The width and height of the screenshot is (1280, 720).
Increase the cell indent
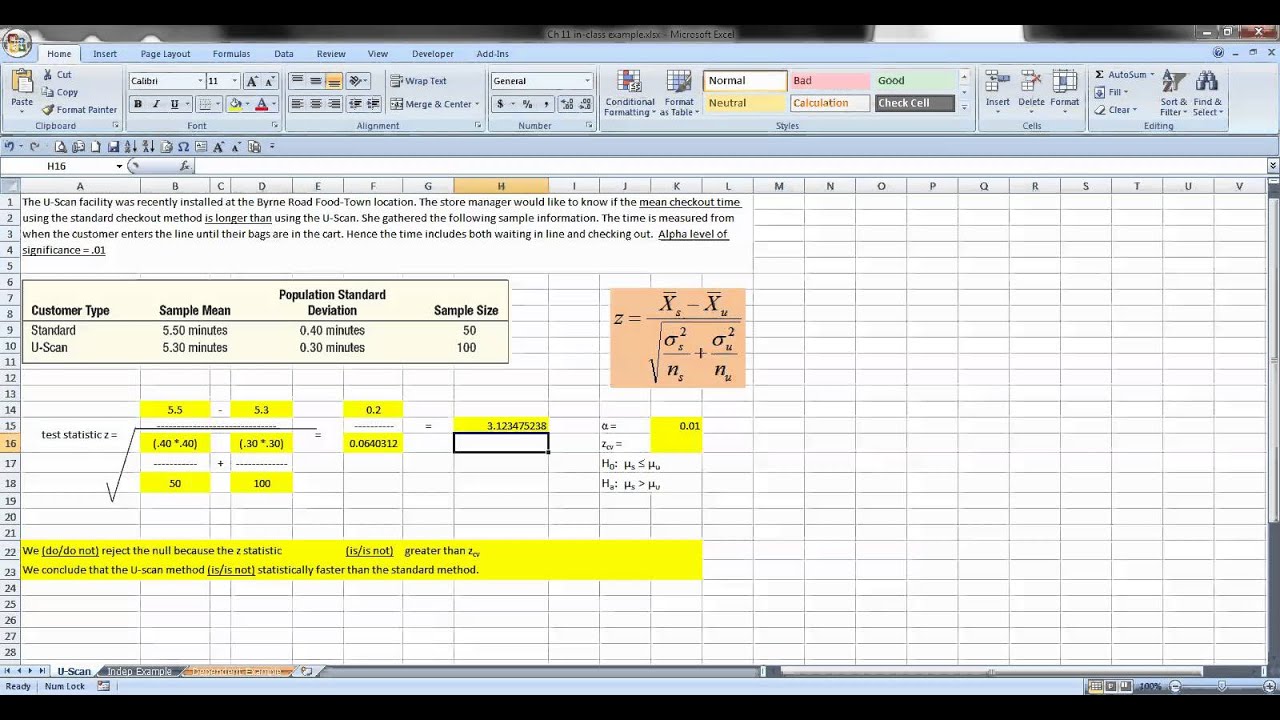point(371,104)
